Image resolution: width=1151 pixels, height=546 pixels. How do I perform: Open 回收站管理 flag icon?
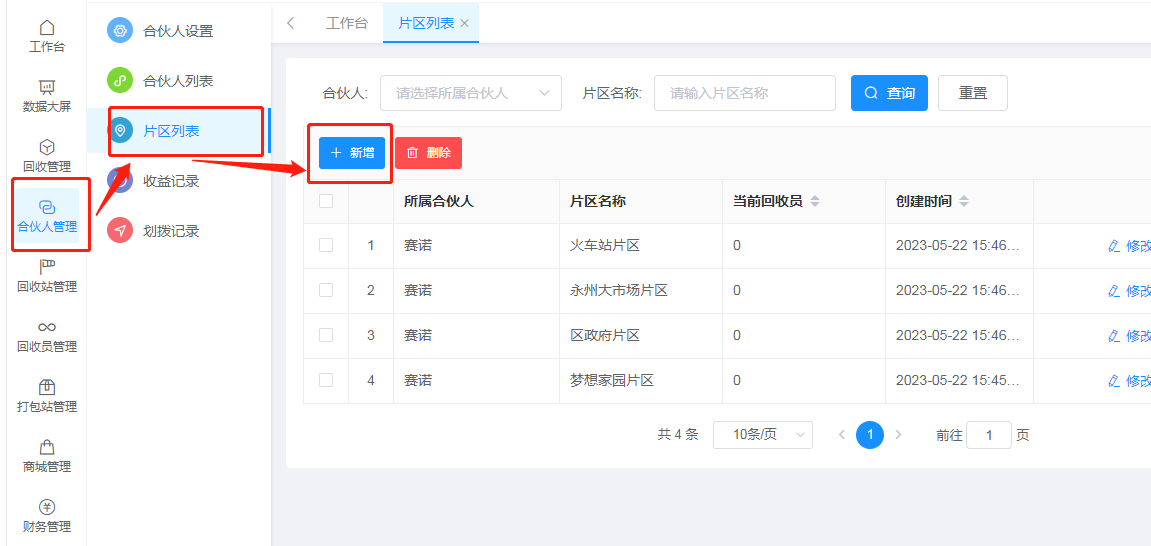(x=47, y=267)
